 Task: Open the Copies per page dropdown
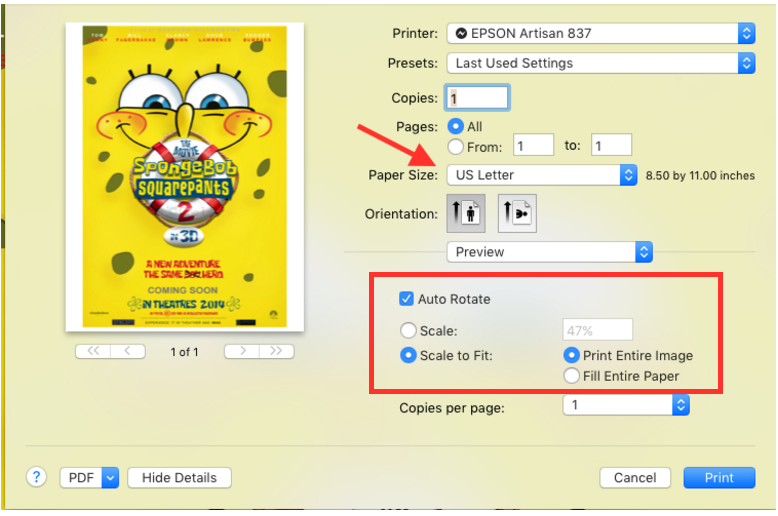pyautogui.click(x=626, y=405)
